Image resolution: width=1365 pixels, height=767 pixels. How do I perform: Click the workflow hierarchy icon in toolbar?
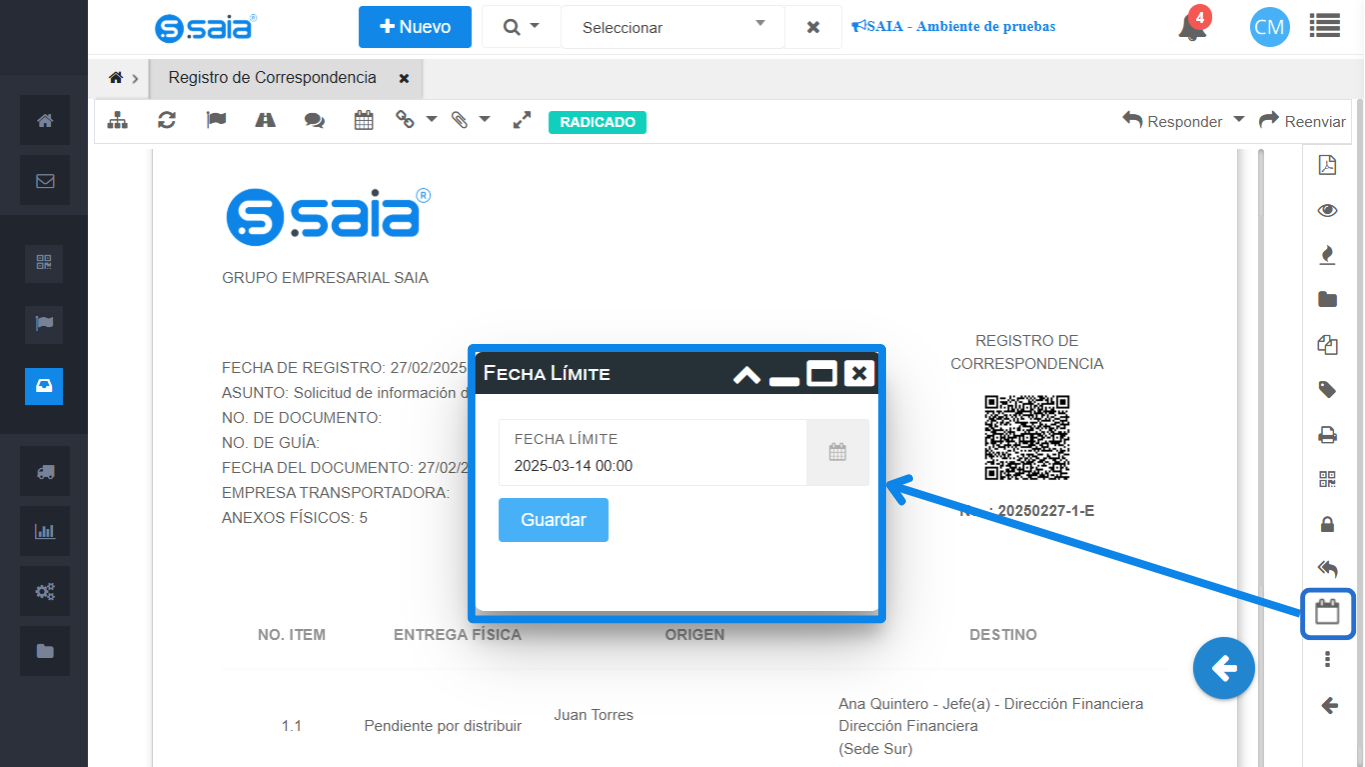coord(118,121)
